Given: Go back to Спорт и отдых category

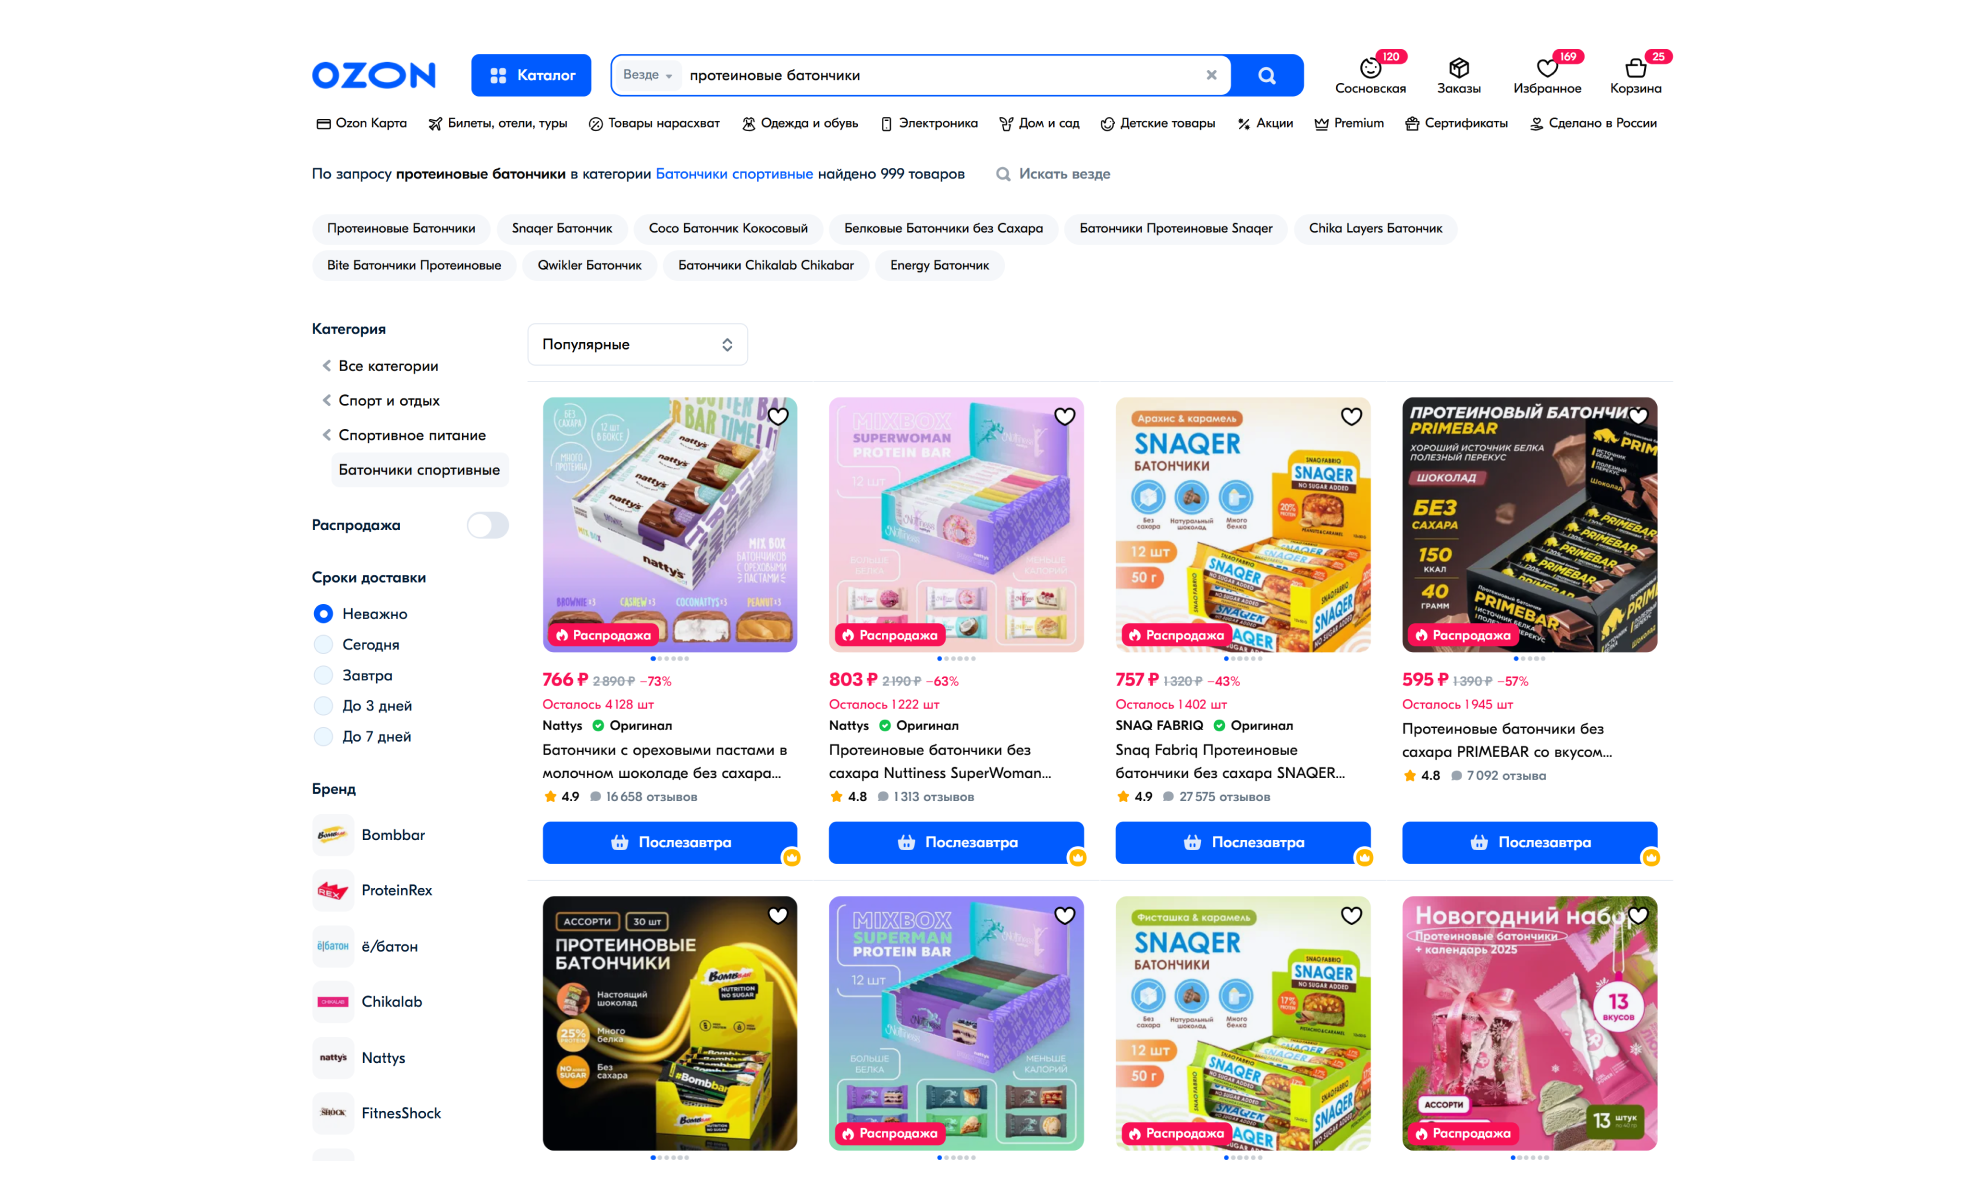Looking at the screenshot, I should click(388, 400).
